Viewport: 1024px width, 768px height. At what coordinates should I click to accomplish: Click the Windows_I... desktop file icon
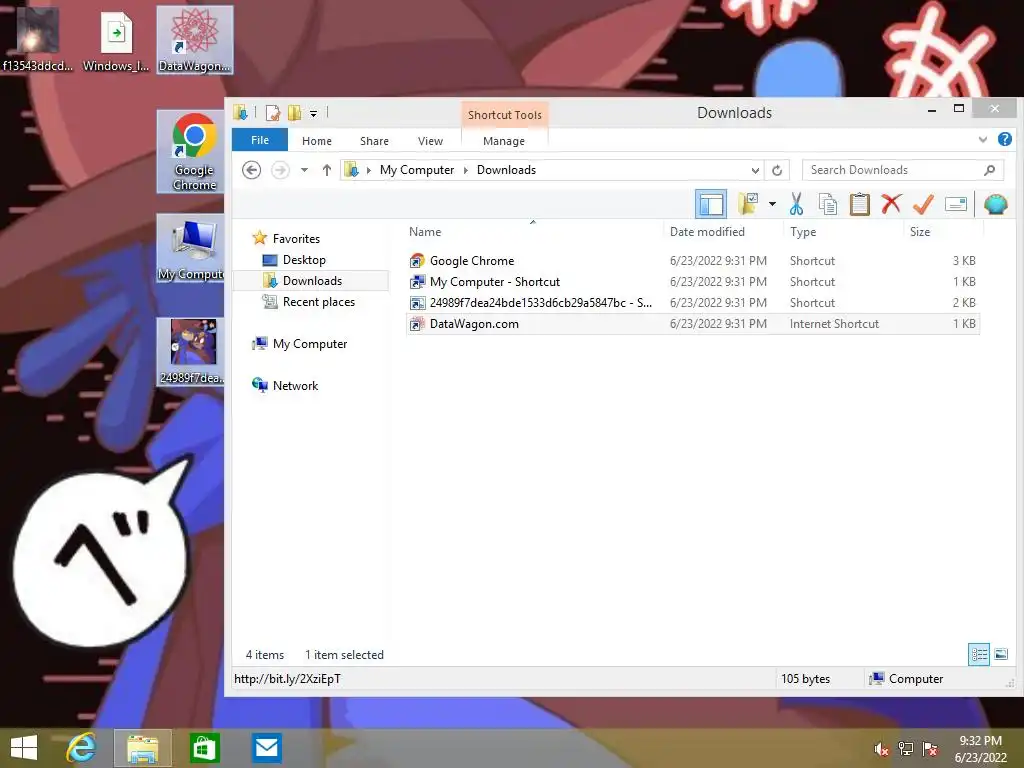[x=116, y=40]
